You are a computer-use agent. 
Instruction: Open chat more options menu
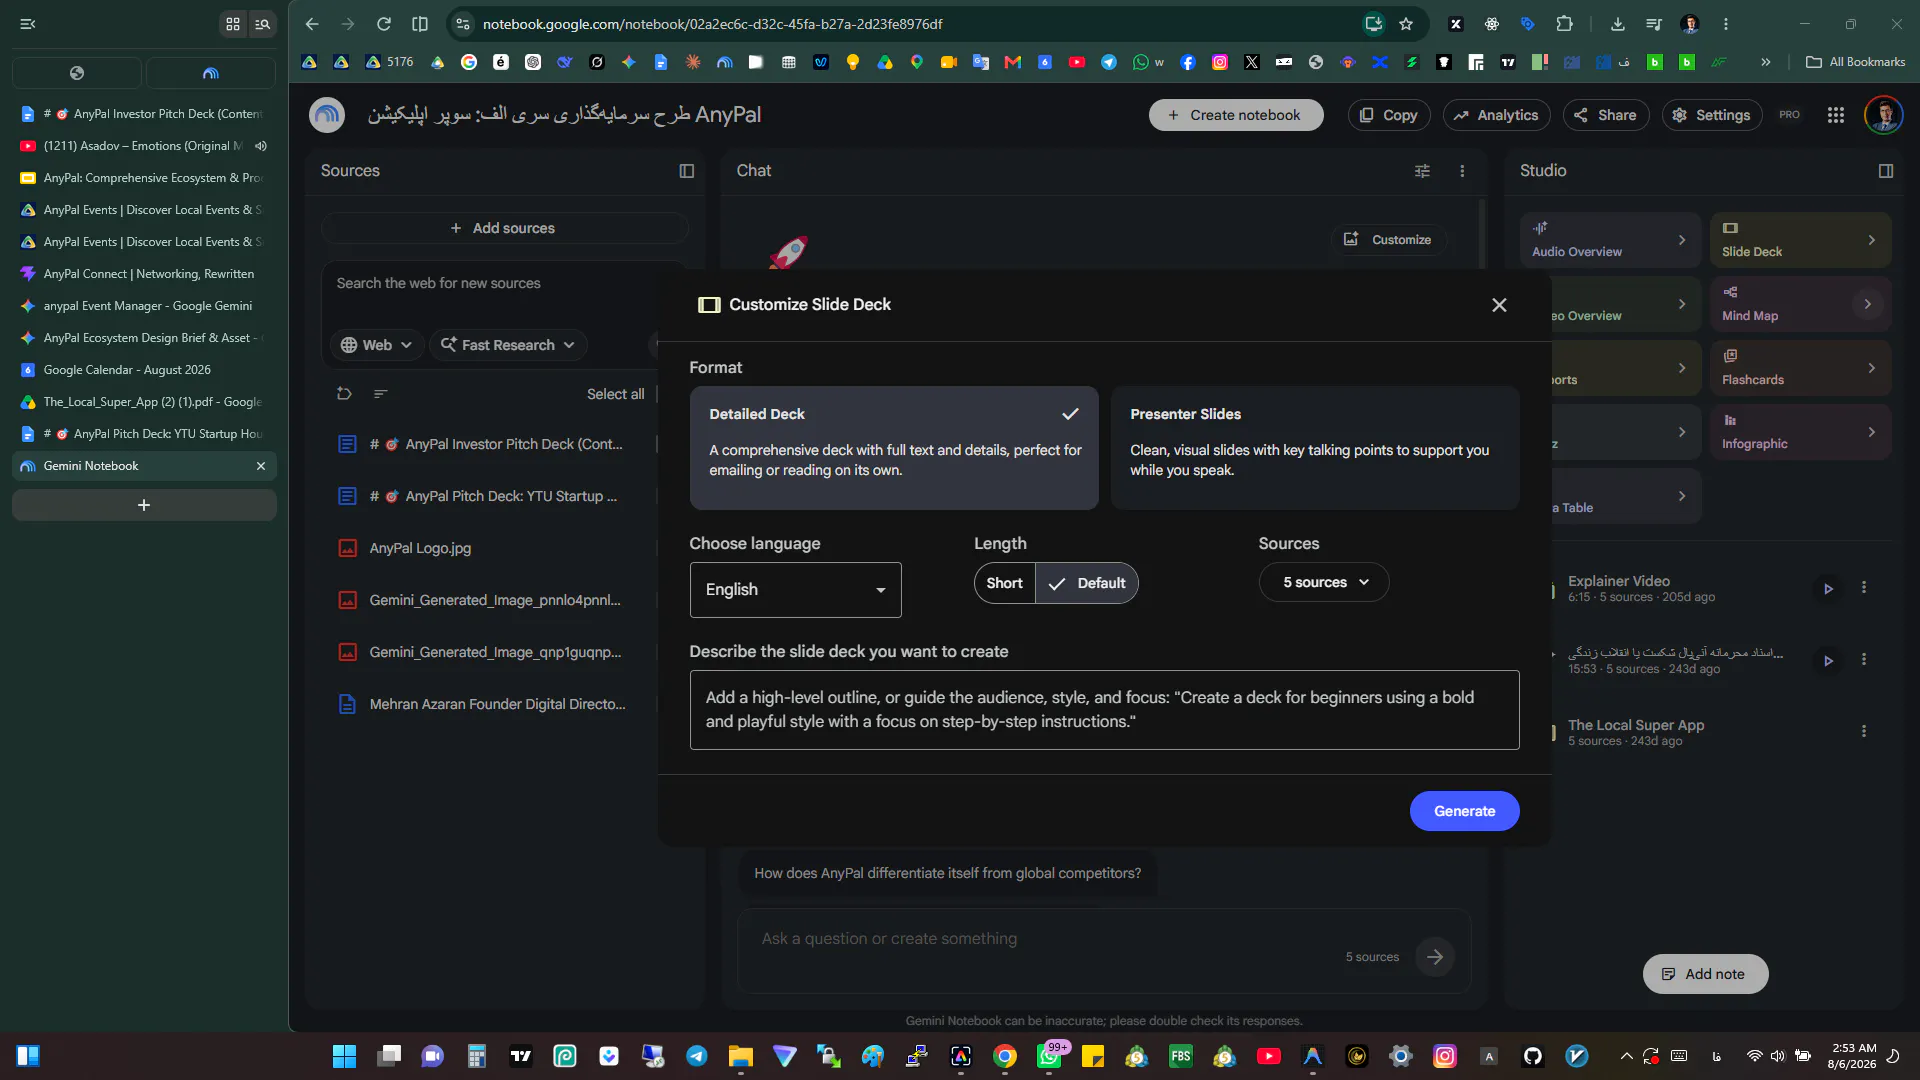[x=1462, y=171]
